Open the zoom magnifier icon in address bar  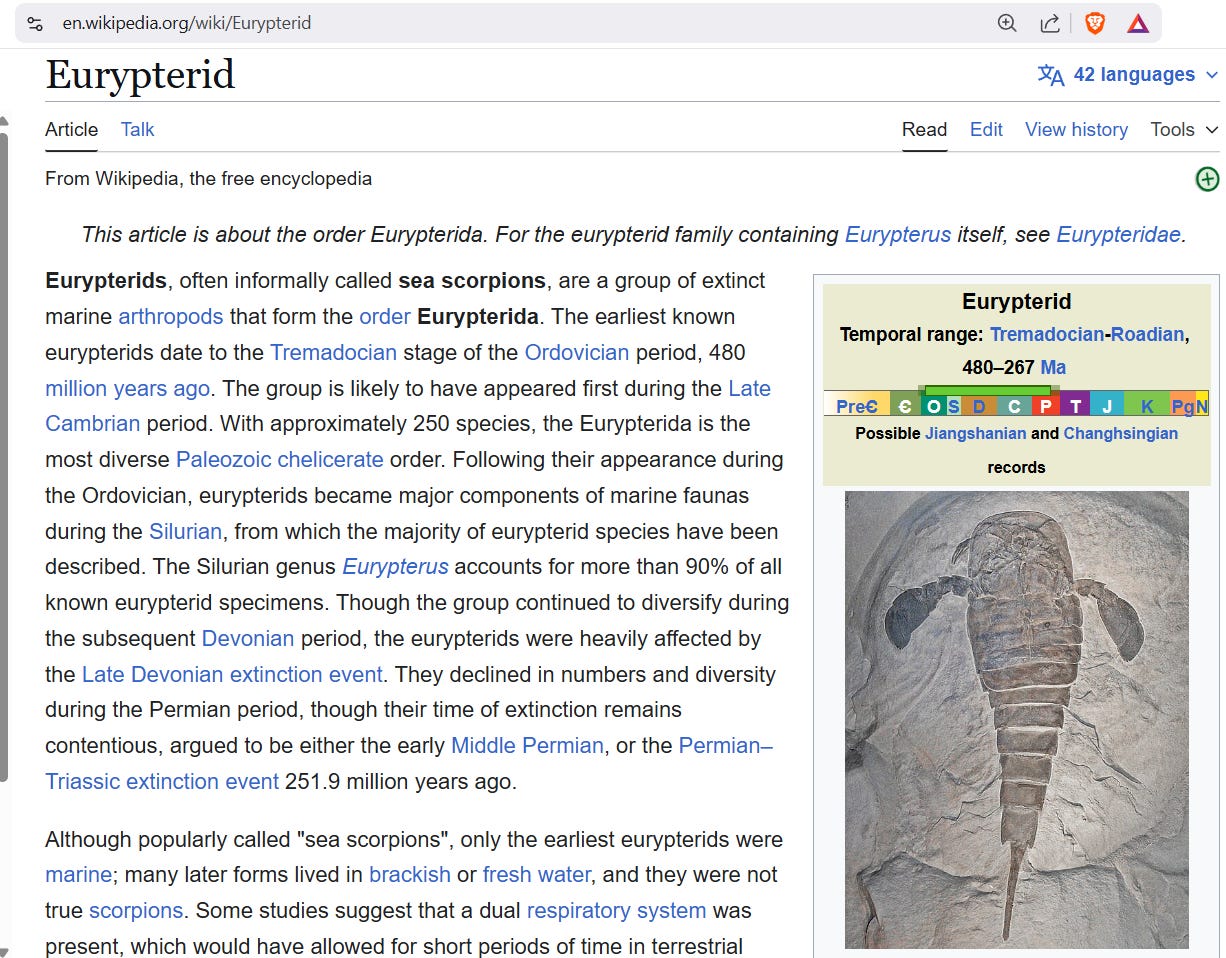coord(1007,23)
